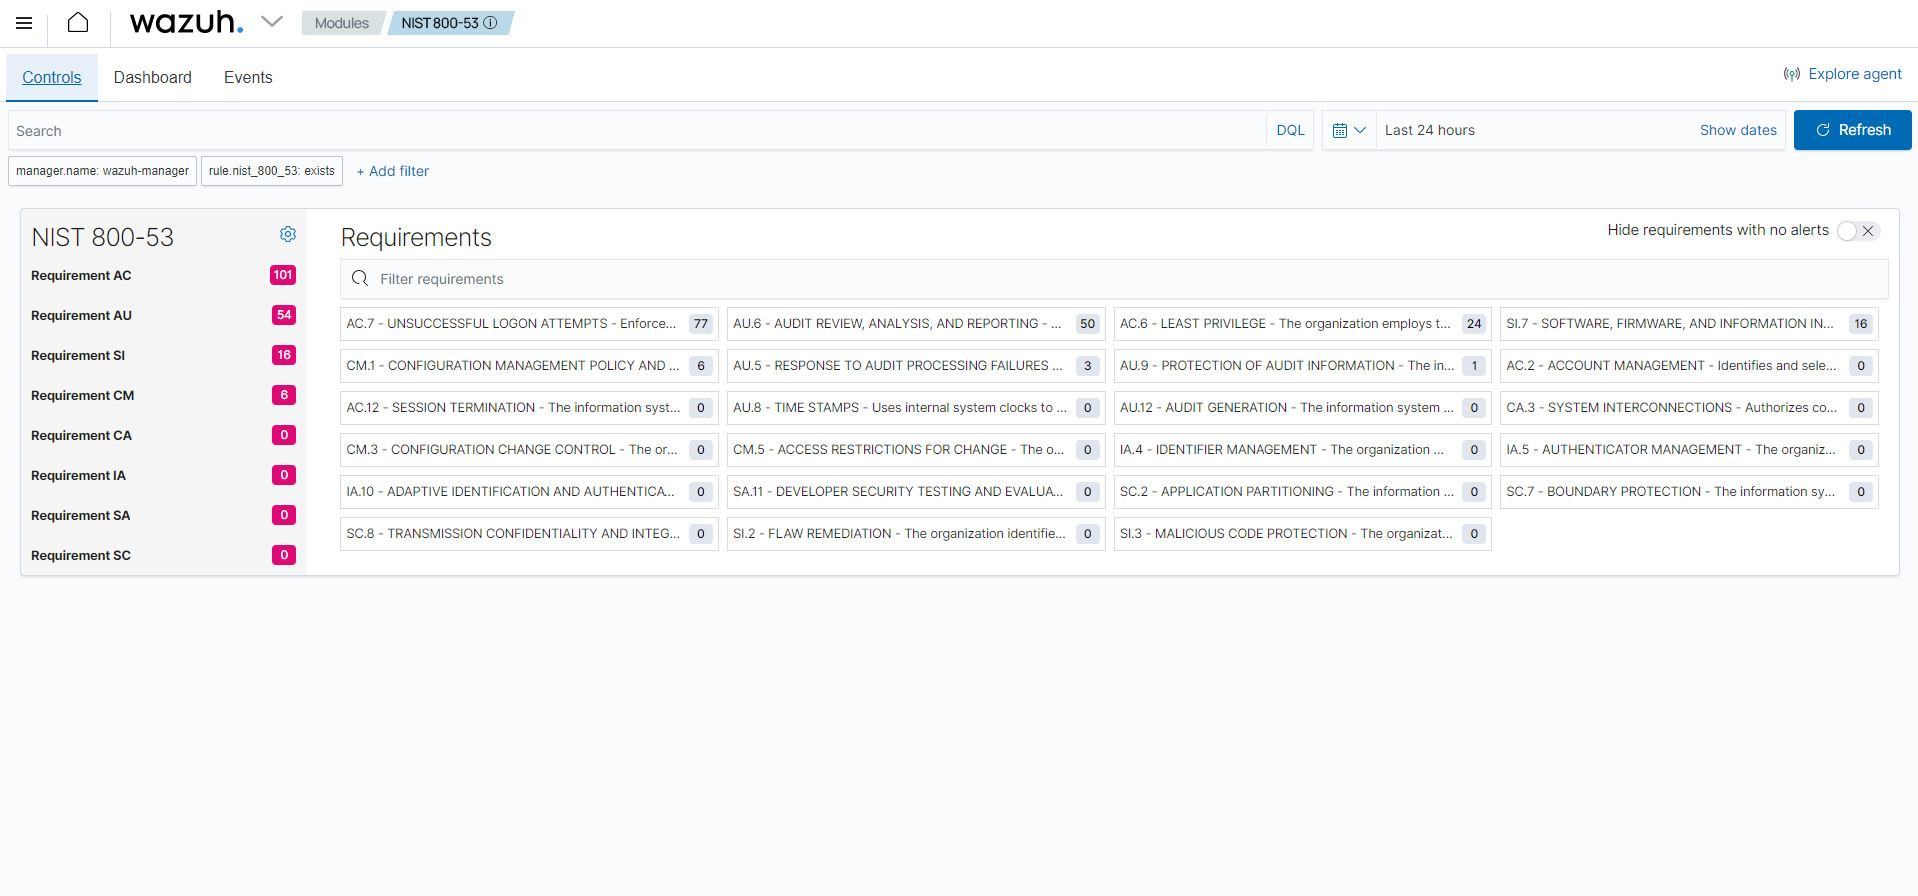Open the calendar quick date menu
The image size is (1918, 896).
(1349, 131)
